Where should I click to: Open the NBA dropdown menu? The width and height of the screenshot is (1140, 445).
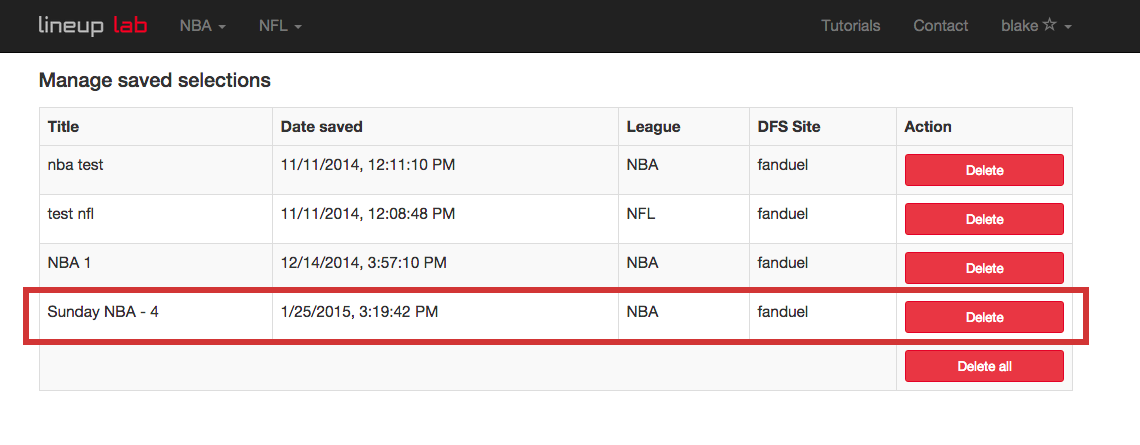tap(203, 26)
